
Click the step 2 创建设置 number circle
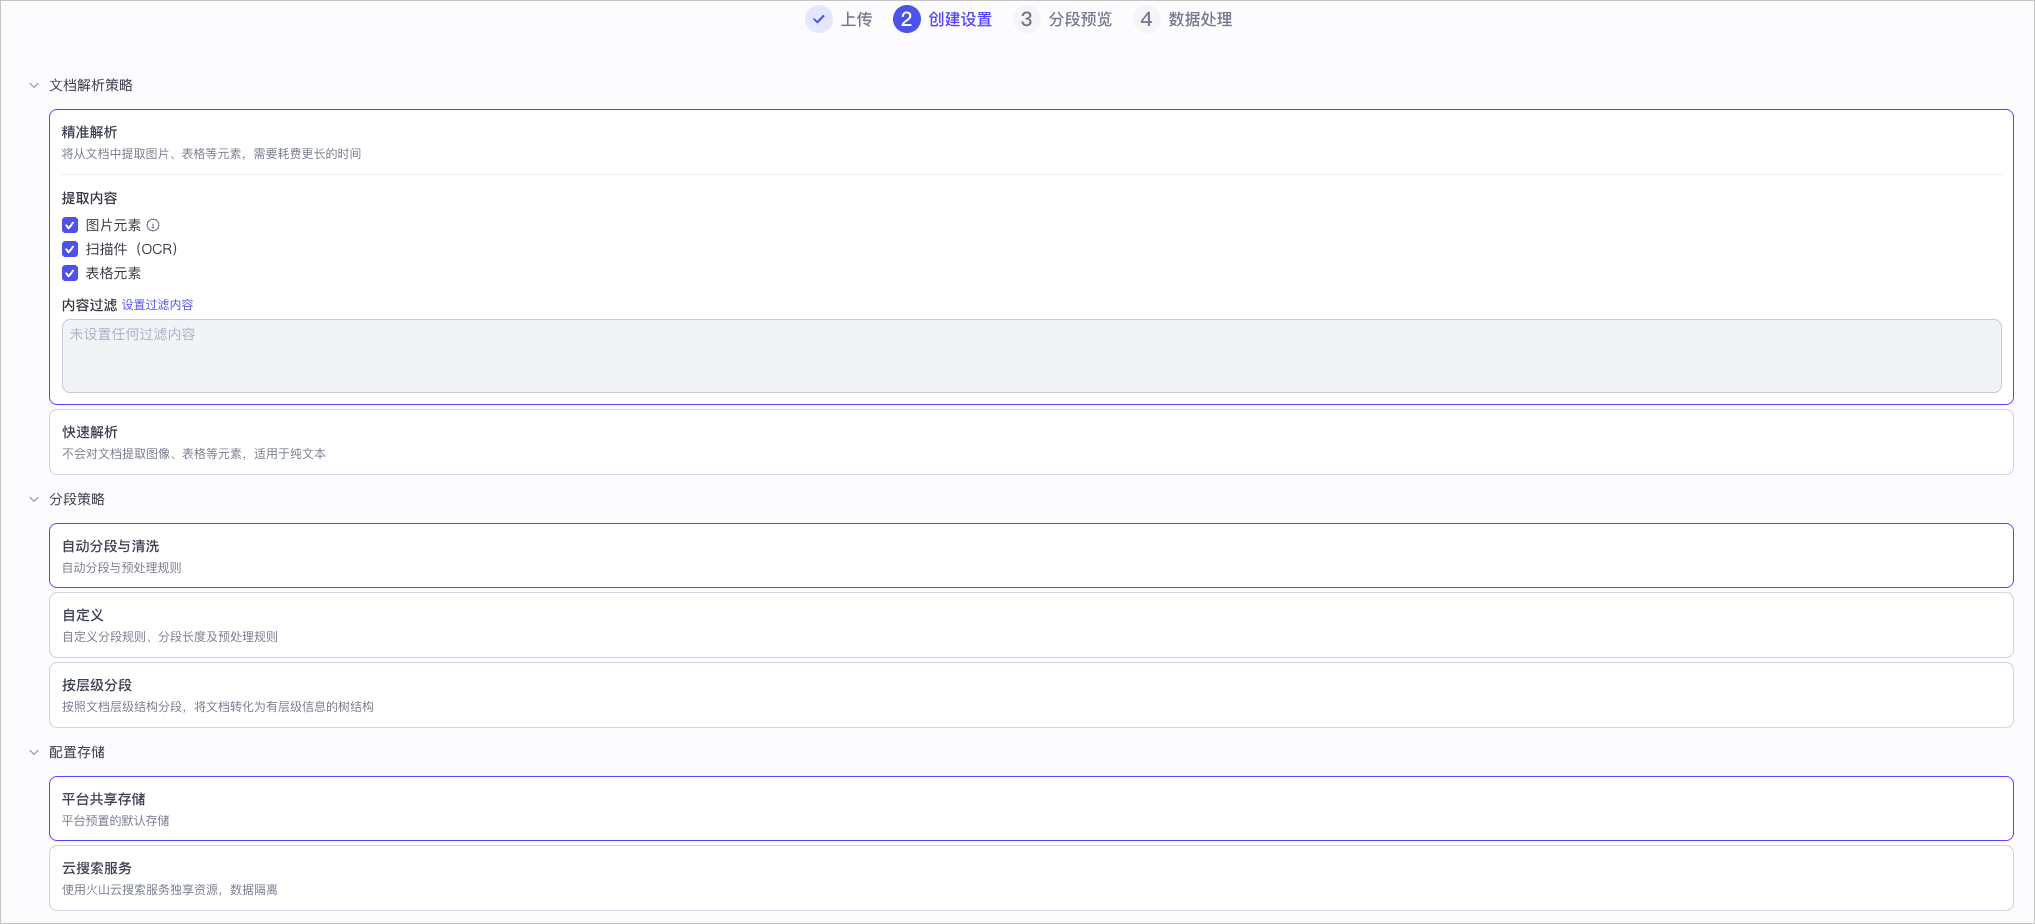tap(906, 19)
